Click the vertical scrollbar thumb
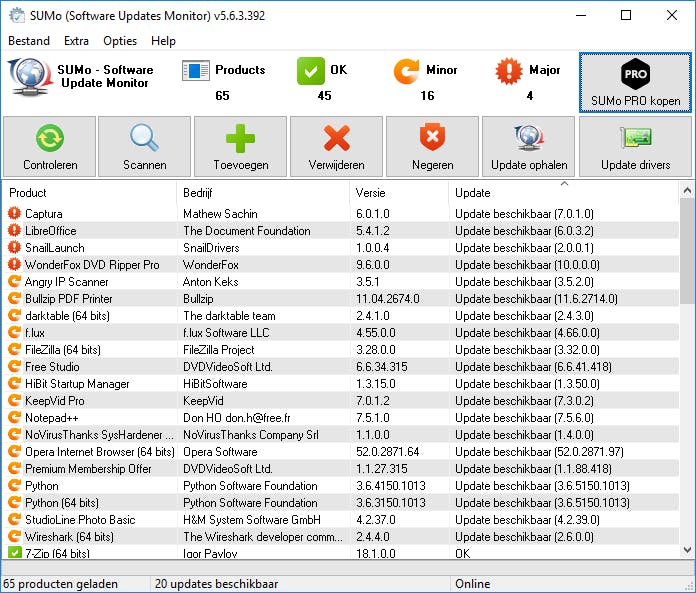 (687, 252)
